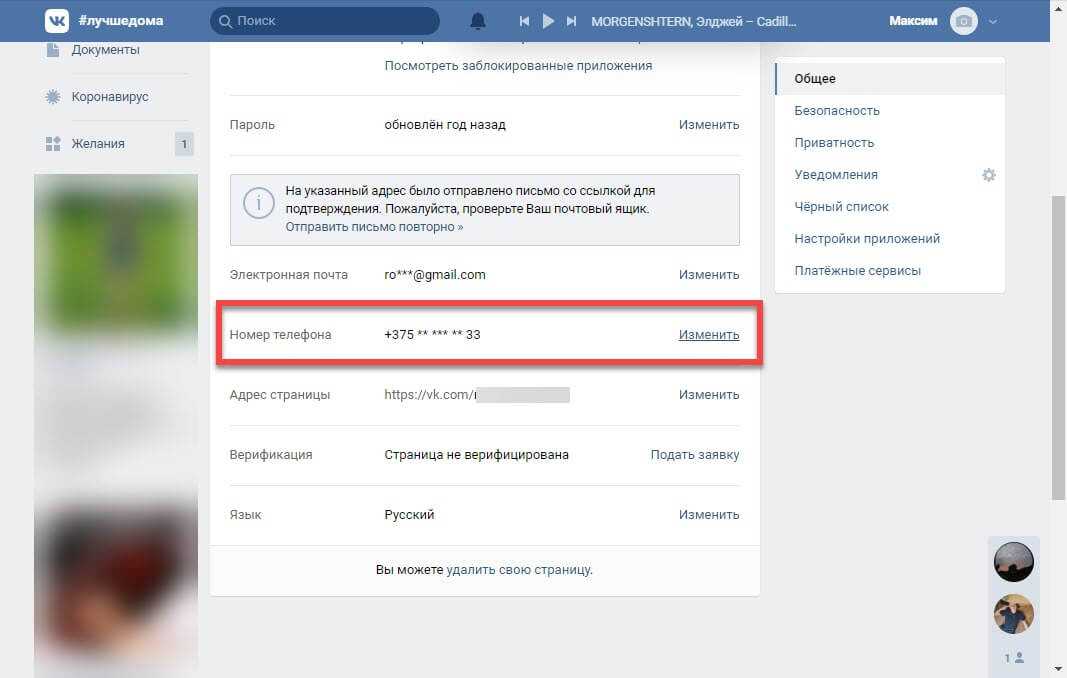1067x678 pixels.
Task: Open the notifications bell icon
Action: [478, 21]
